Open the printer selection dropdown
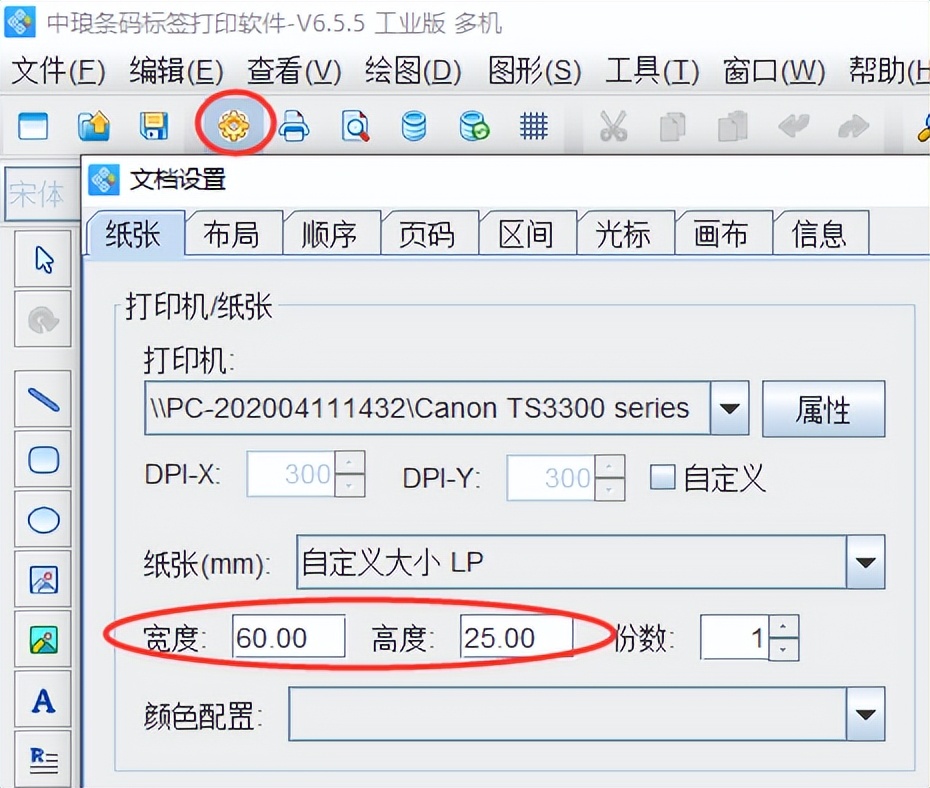This screenshot has height=788, width=930. pyautogui.click(x=731, y=408)
